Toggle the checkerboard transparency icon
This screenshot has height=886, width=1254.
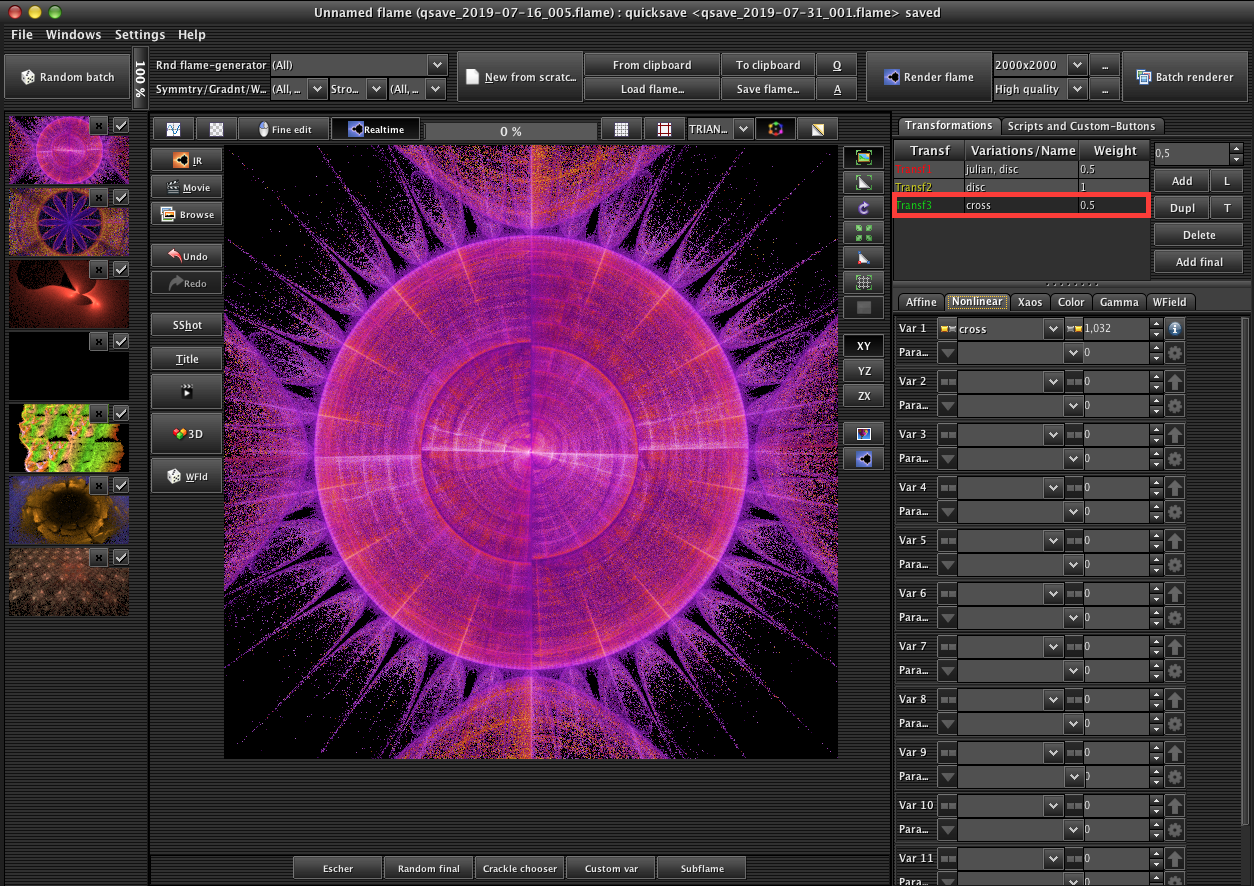pyautogui.click(x=215, y=129)
